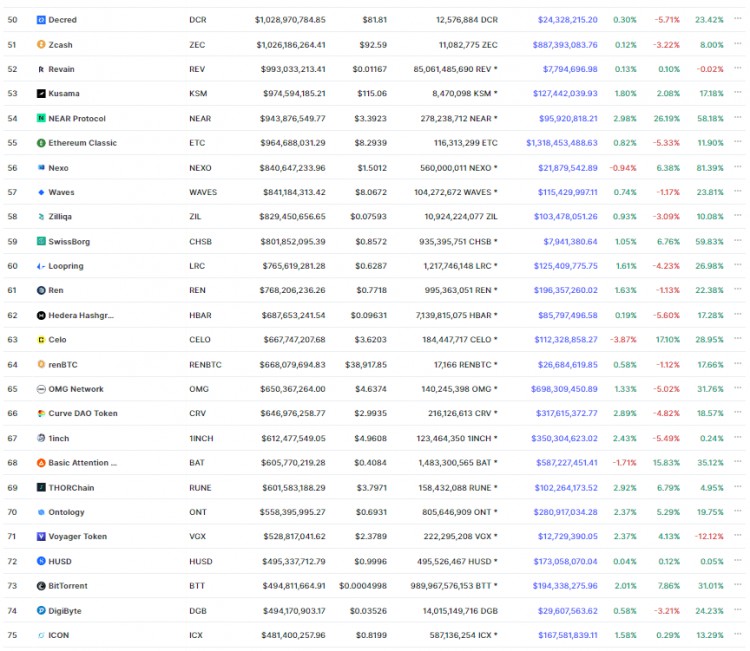Open the more options menu for Decred
750x651 pixels.
point(738,18)
